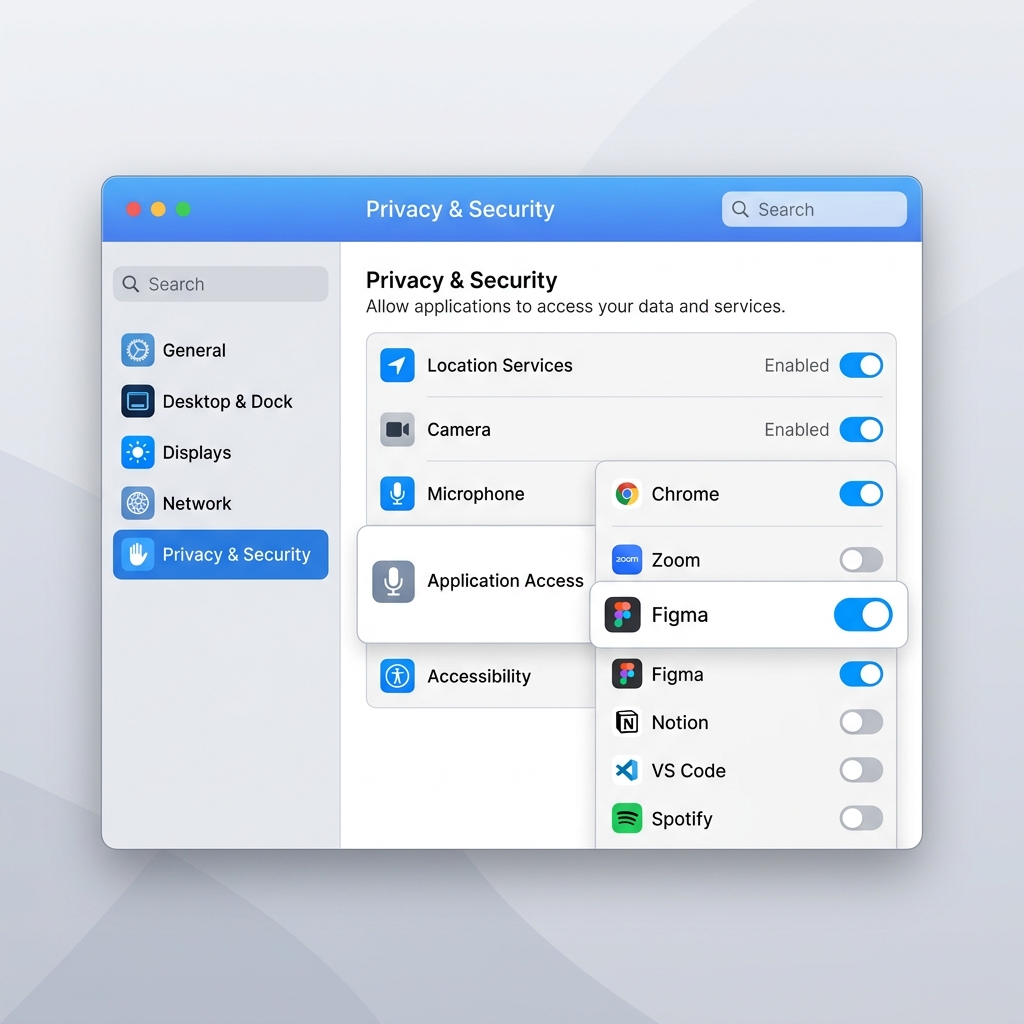Click the General gear icon in sidebar
Image resolution: width=1024 pixels, height=1024 pixels.
click(x=138, y=350)
